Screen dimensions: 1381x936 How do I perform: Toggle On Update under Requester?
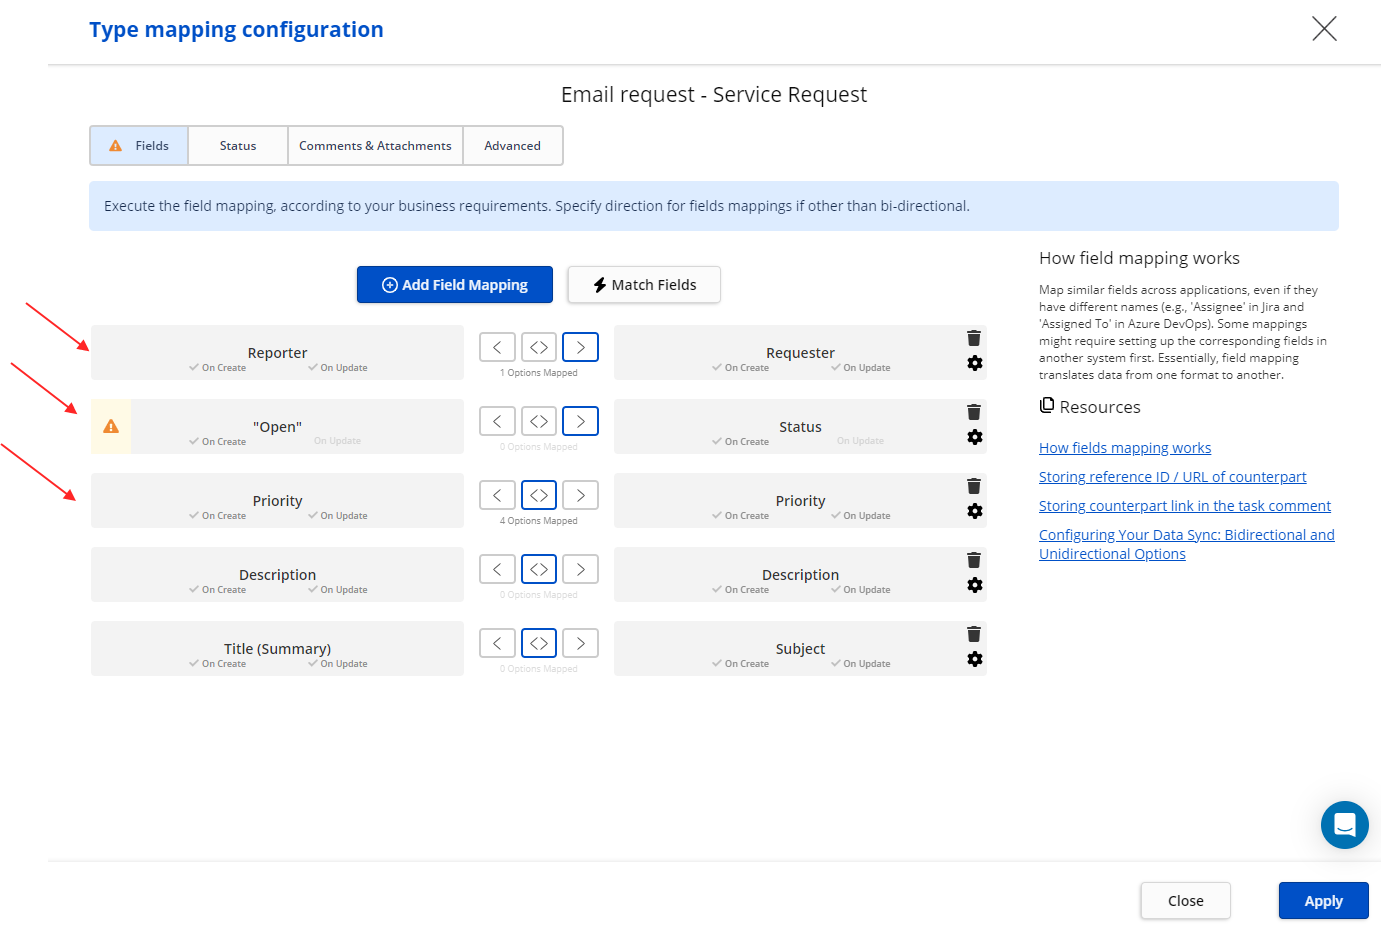click(861, 368)
